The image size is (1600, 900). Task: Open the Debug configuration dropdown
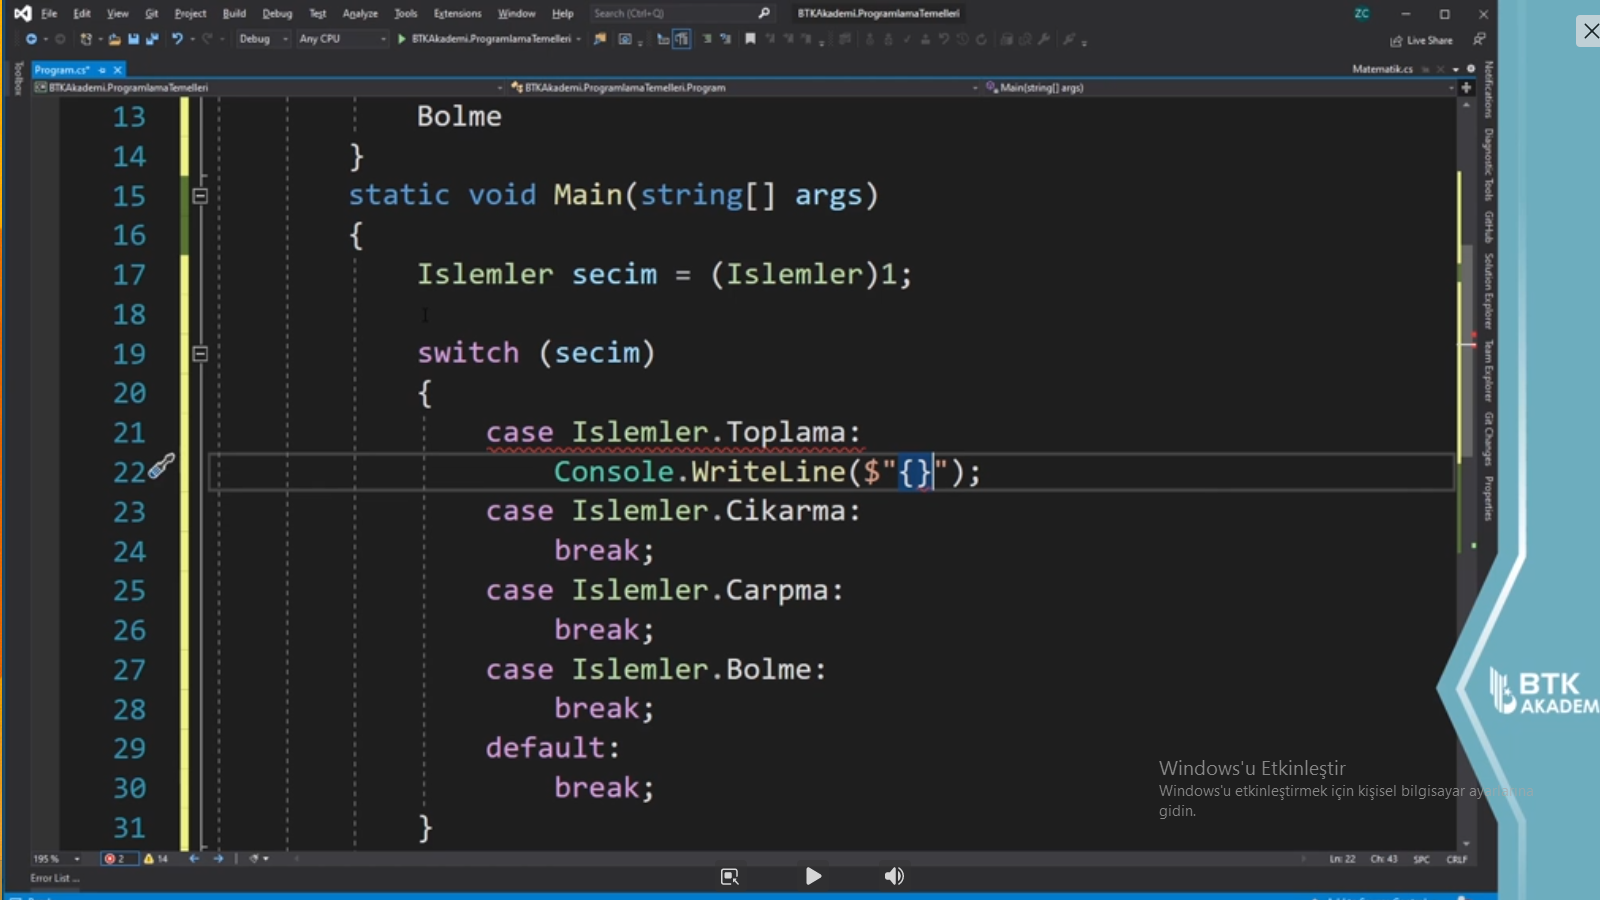tap(263, 39)
